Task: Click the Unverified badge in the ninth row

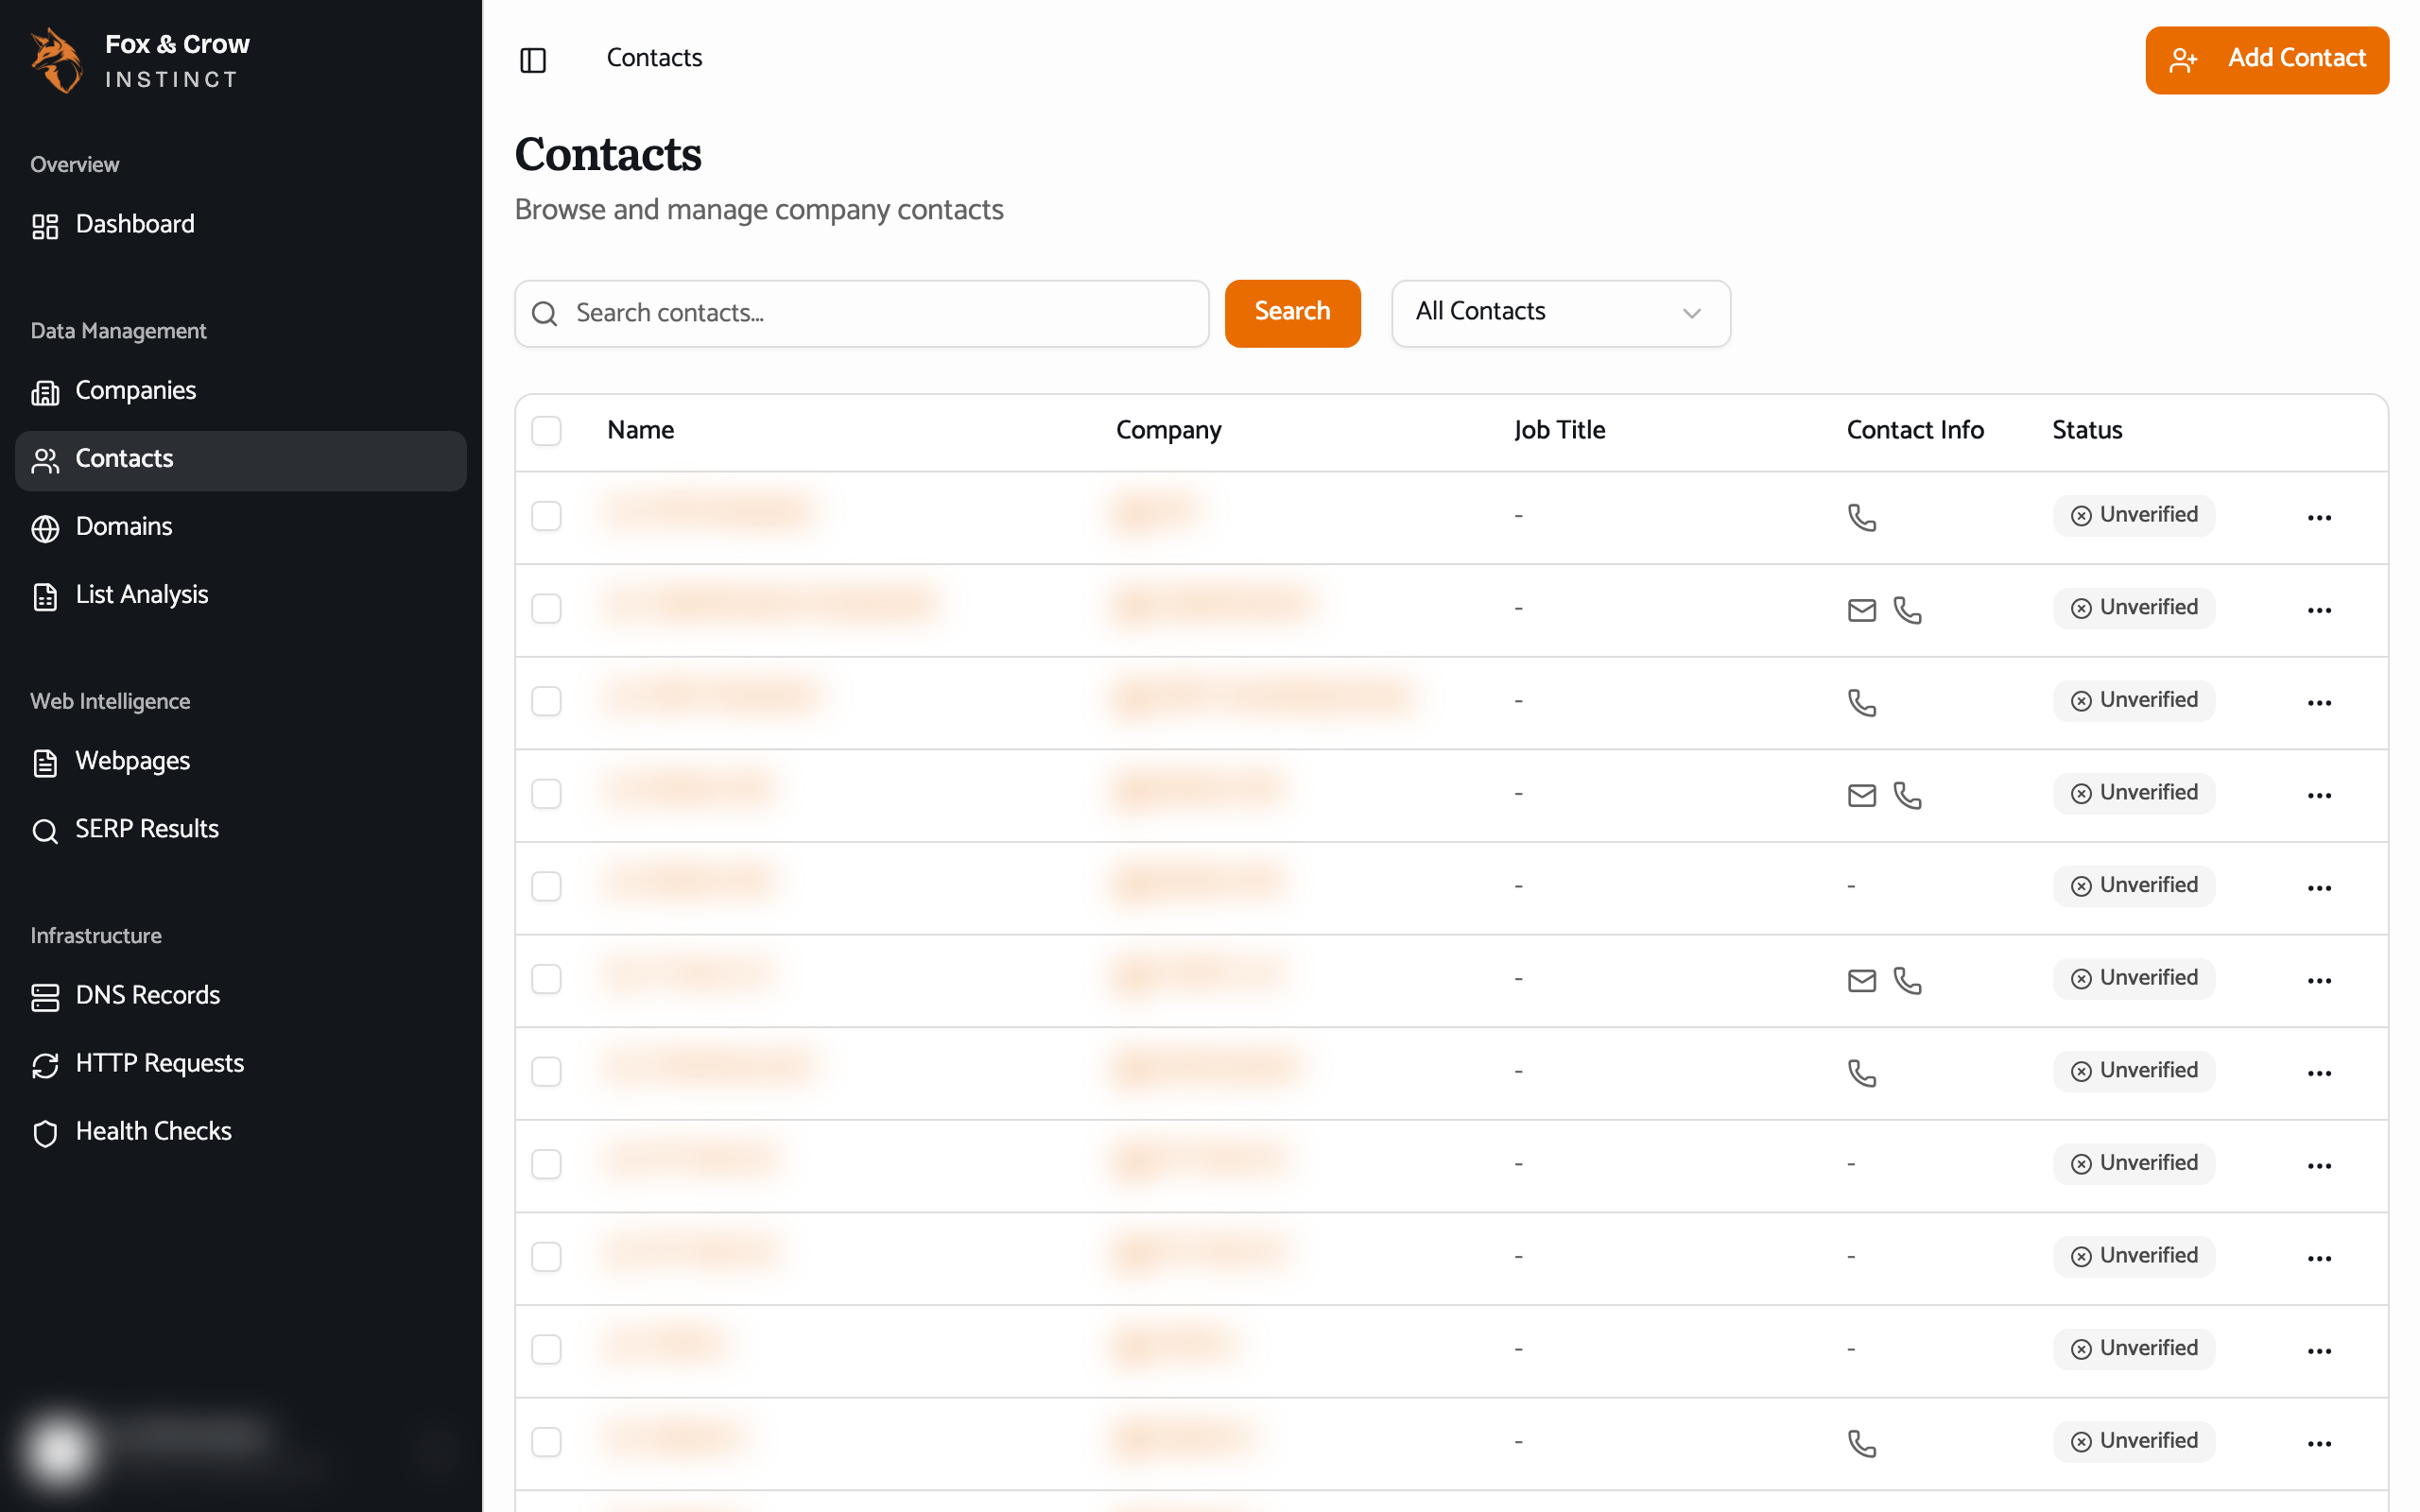Action: click(x=2133, y=1256)
